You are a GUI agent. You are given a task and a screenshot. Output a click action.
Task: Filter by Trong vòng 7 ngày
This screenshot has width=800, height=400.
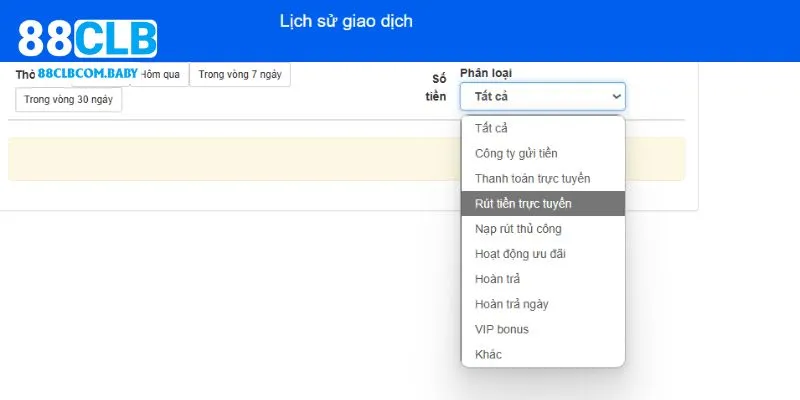[240, 74]
